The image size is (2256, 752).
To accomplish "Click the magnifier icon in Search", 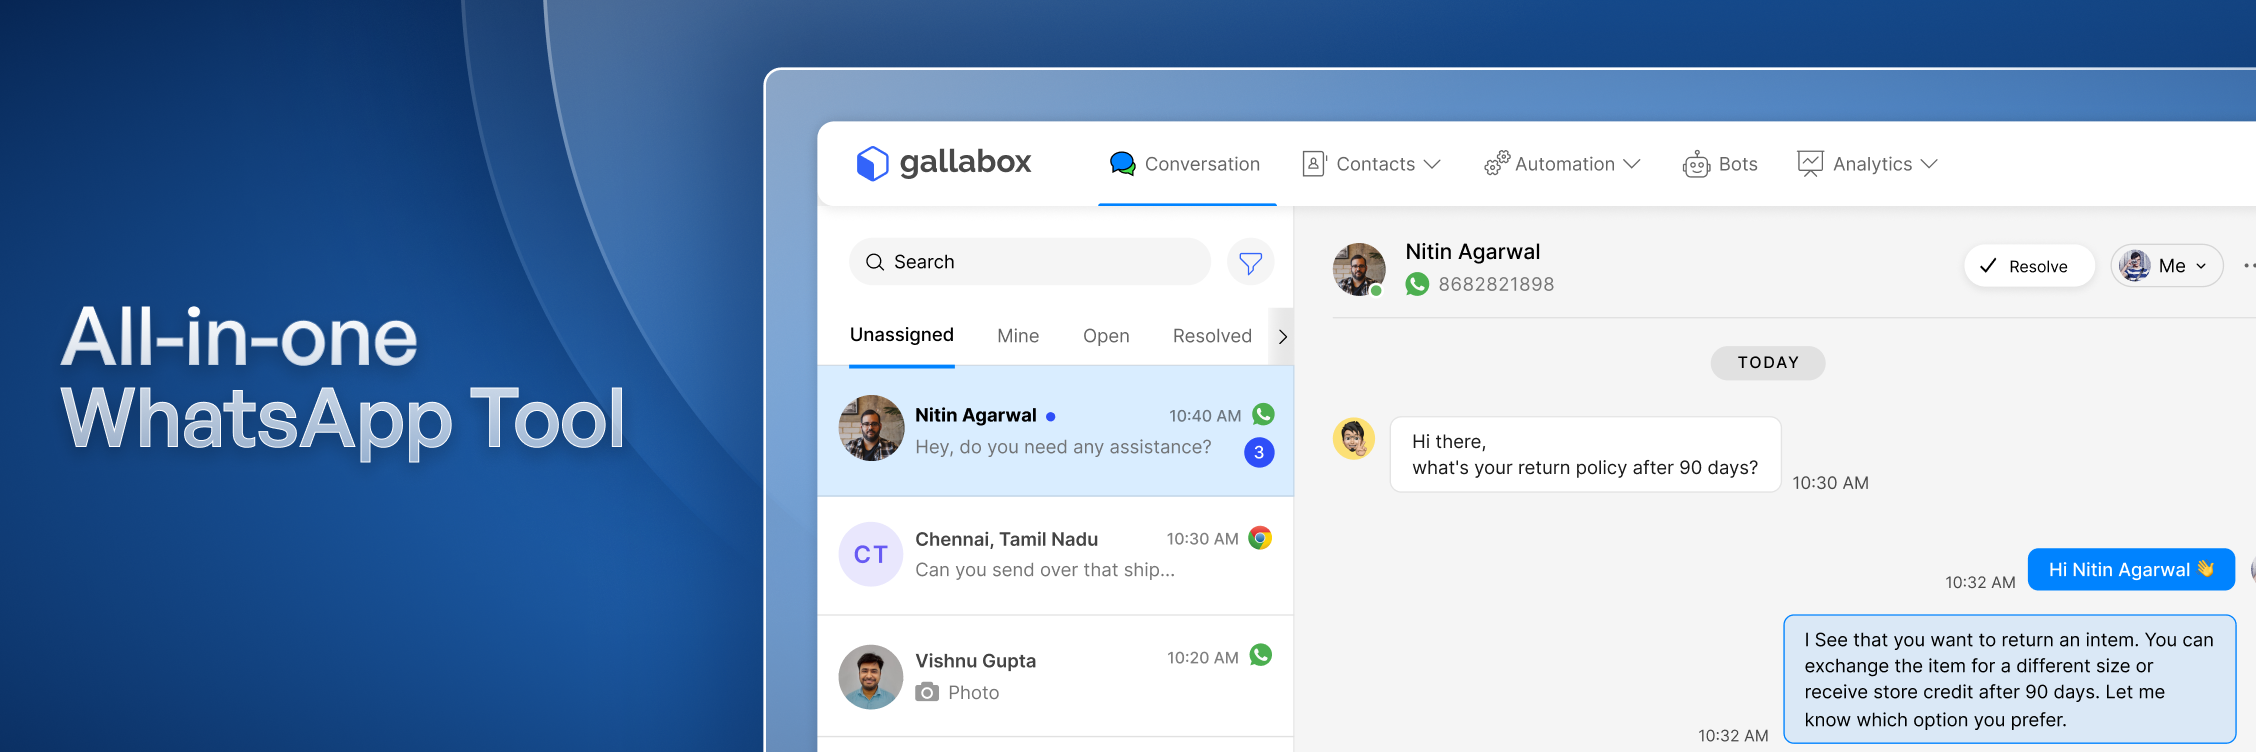I will tap(875, 262).
